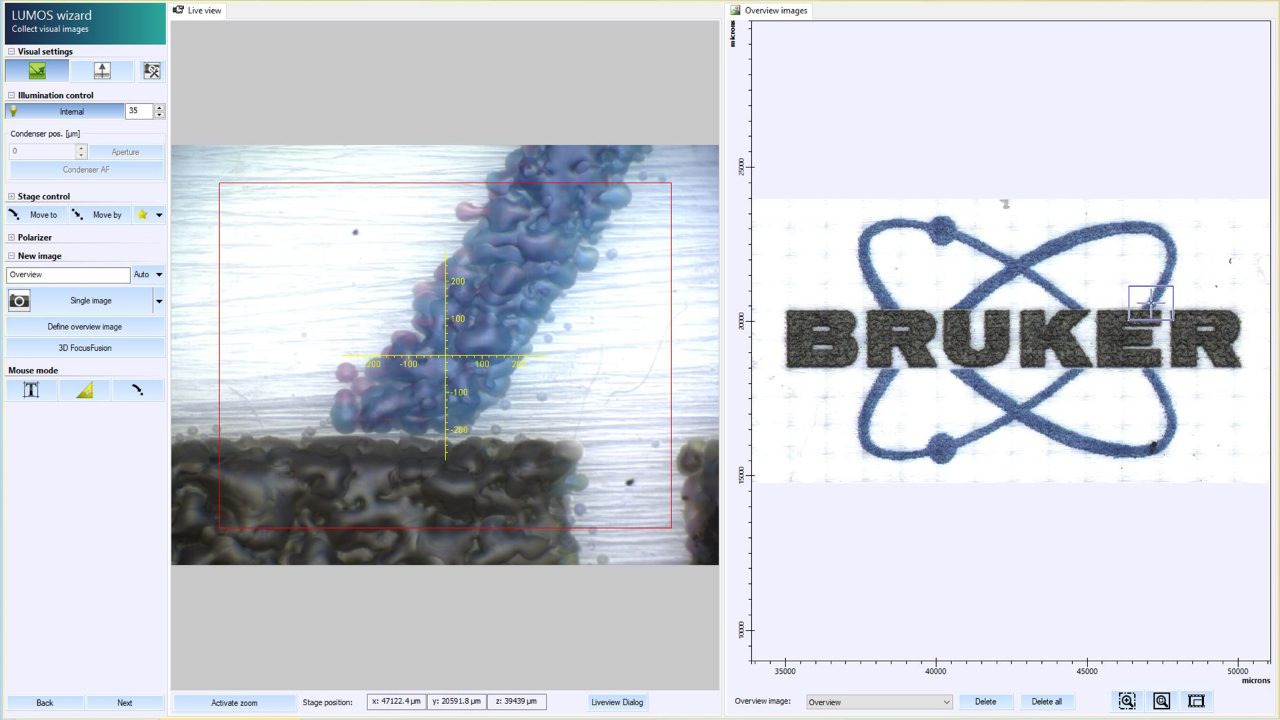Image resolution: width=1280 pixels, height=720 pixels.
Task: Click the image name field containing Overview
Action: click(68, 275)
